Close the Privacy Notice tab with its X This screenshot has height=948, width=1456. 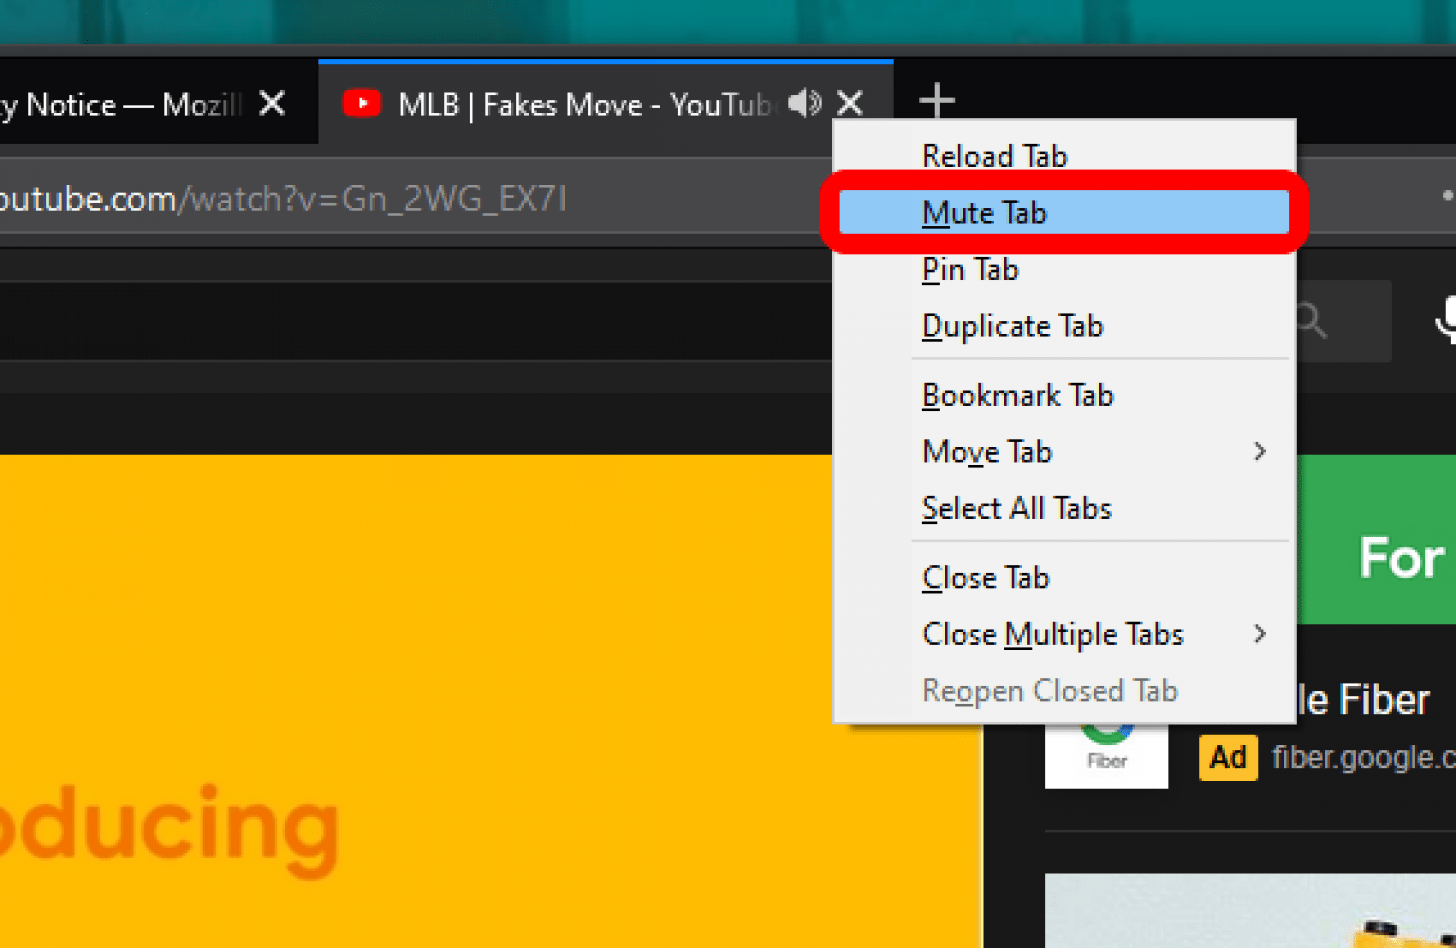[x=272, y=102]
